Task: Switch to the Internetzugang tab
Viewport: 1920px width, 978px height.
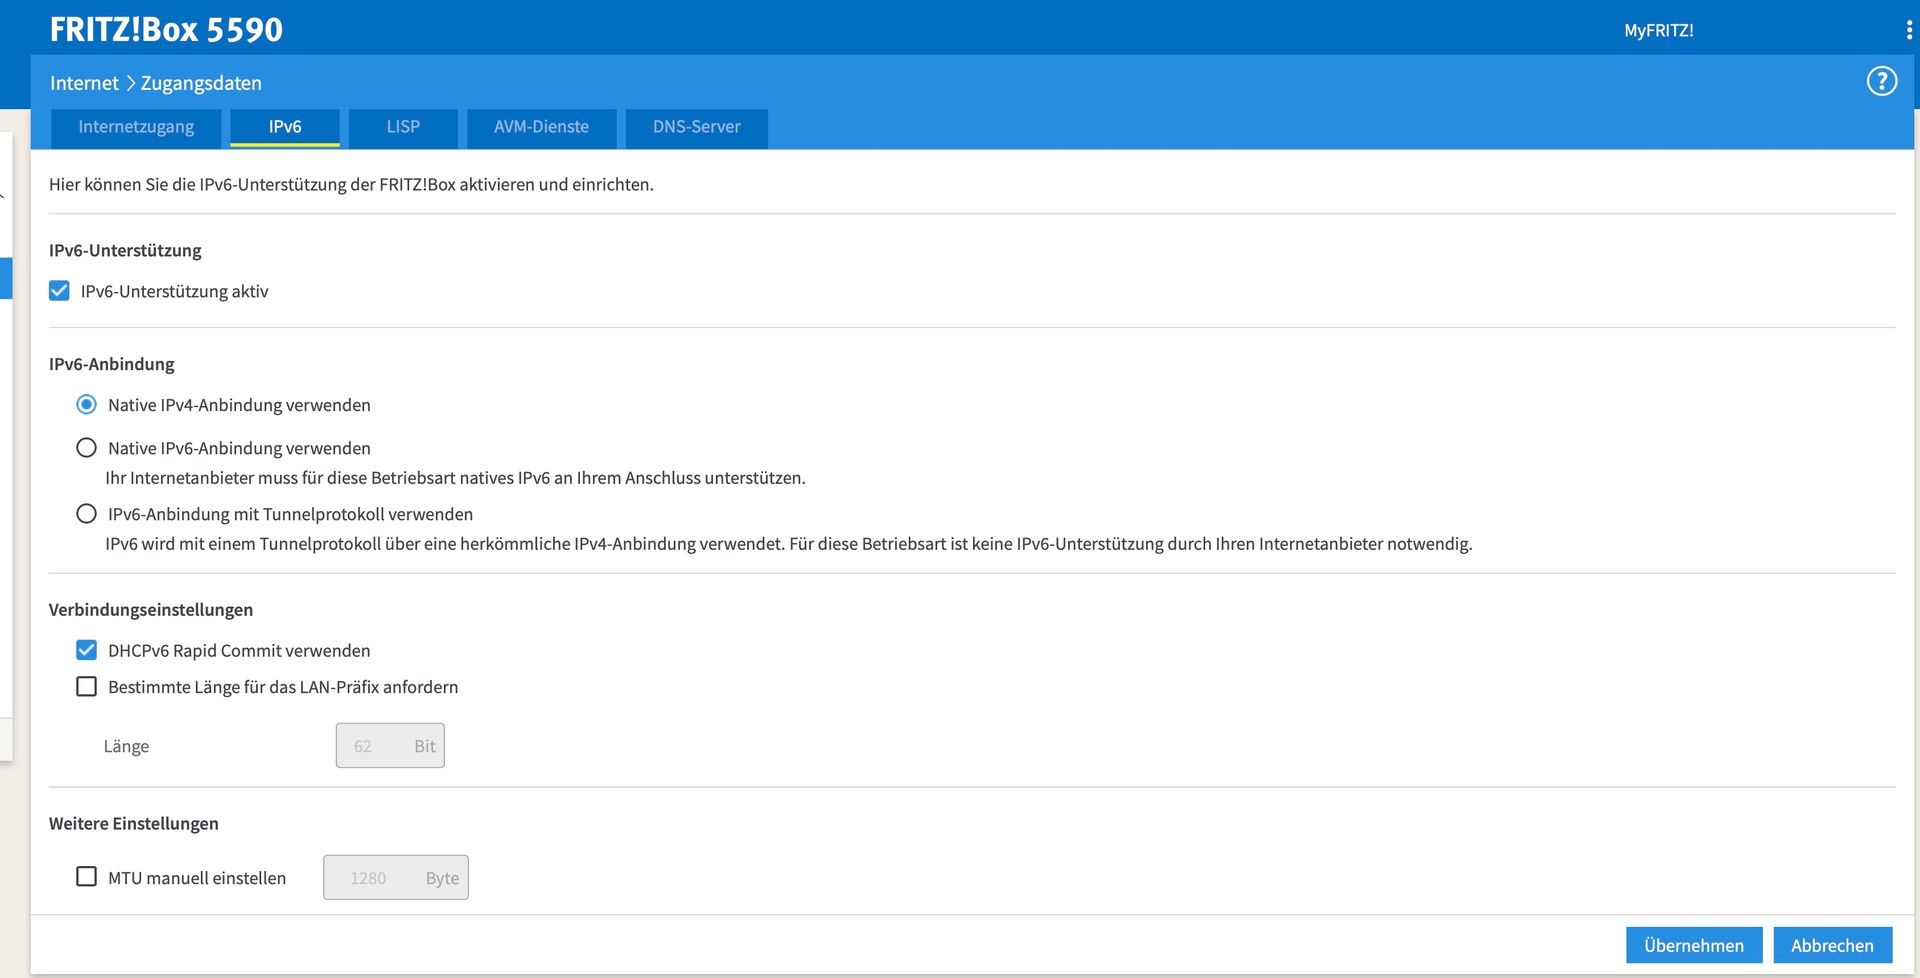Action: [x=136, y=127]
